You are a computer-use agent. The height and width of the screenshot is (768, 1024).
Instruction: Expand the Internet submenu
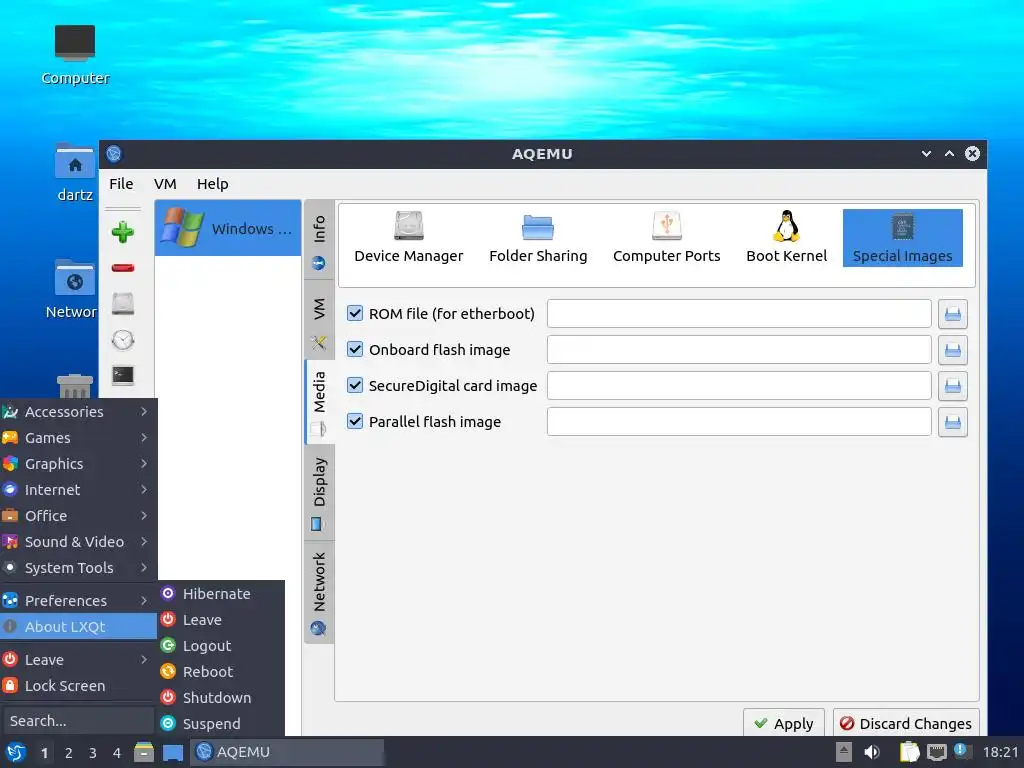pos(78,490)
